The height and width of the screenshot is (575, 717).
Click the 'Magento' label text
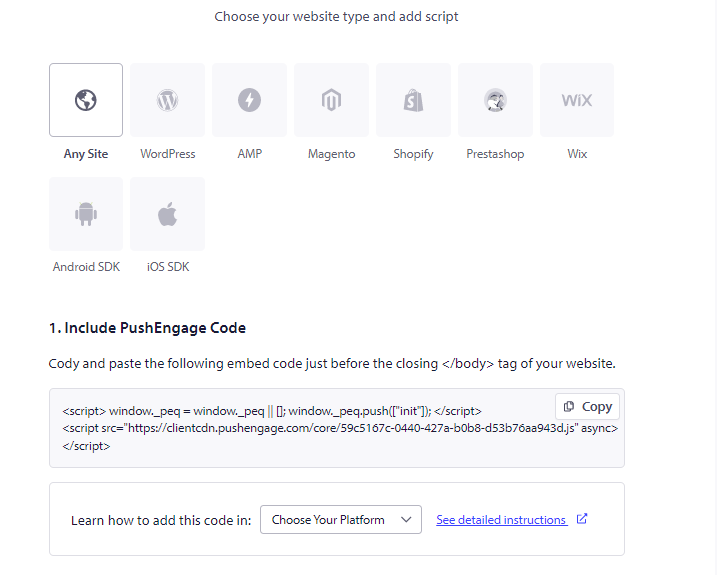332,154
